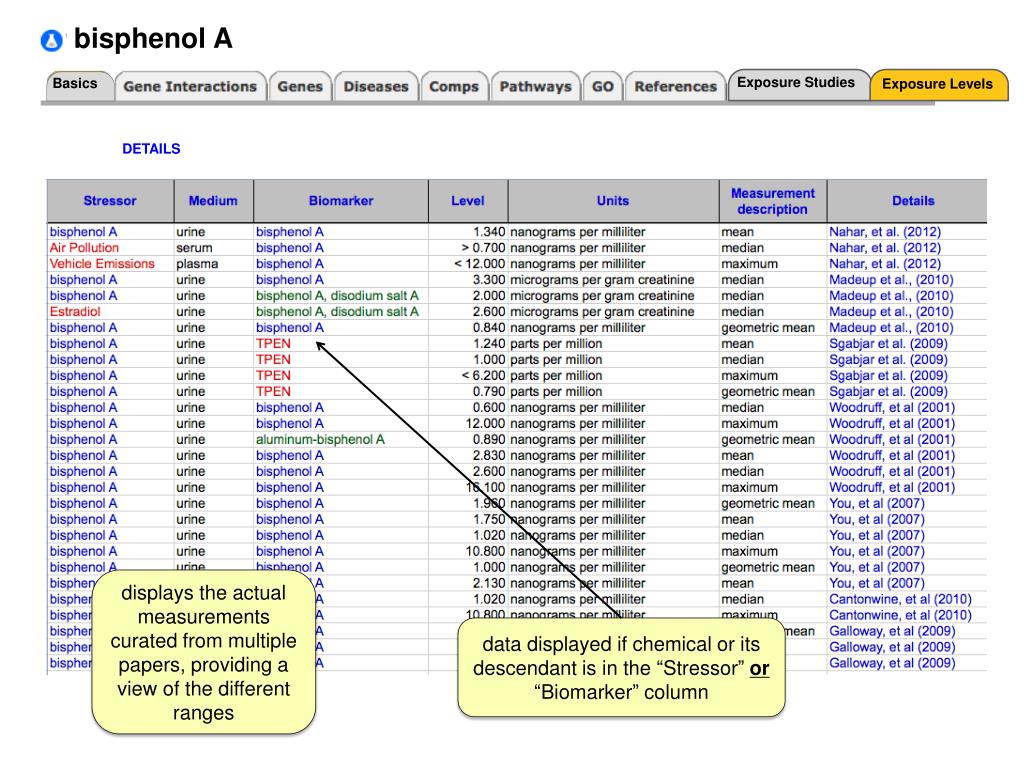
Task: Click TPEN biomarker in the 0.790 row
Action: point(273,392)
